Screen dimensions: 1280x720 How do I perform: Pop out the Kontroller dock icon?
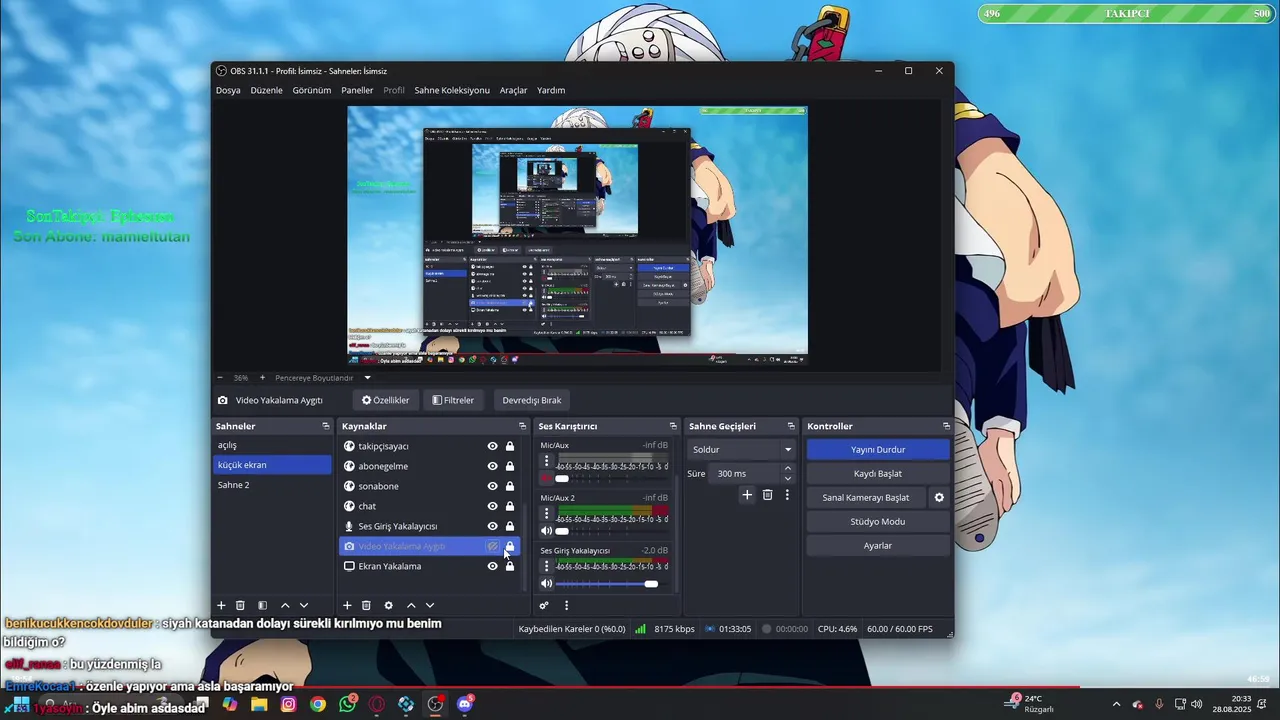tap(946, 426)
